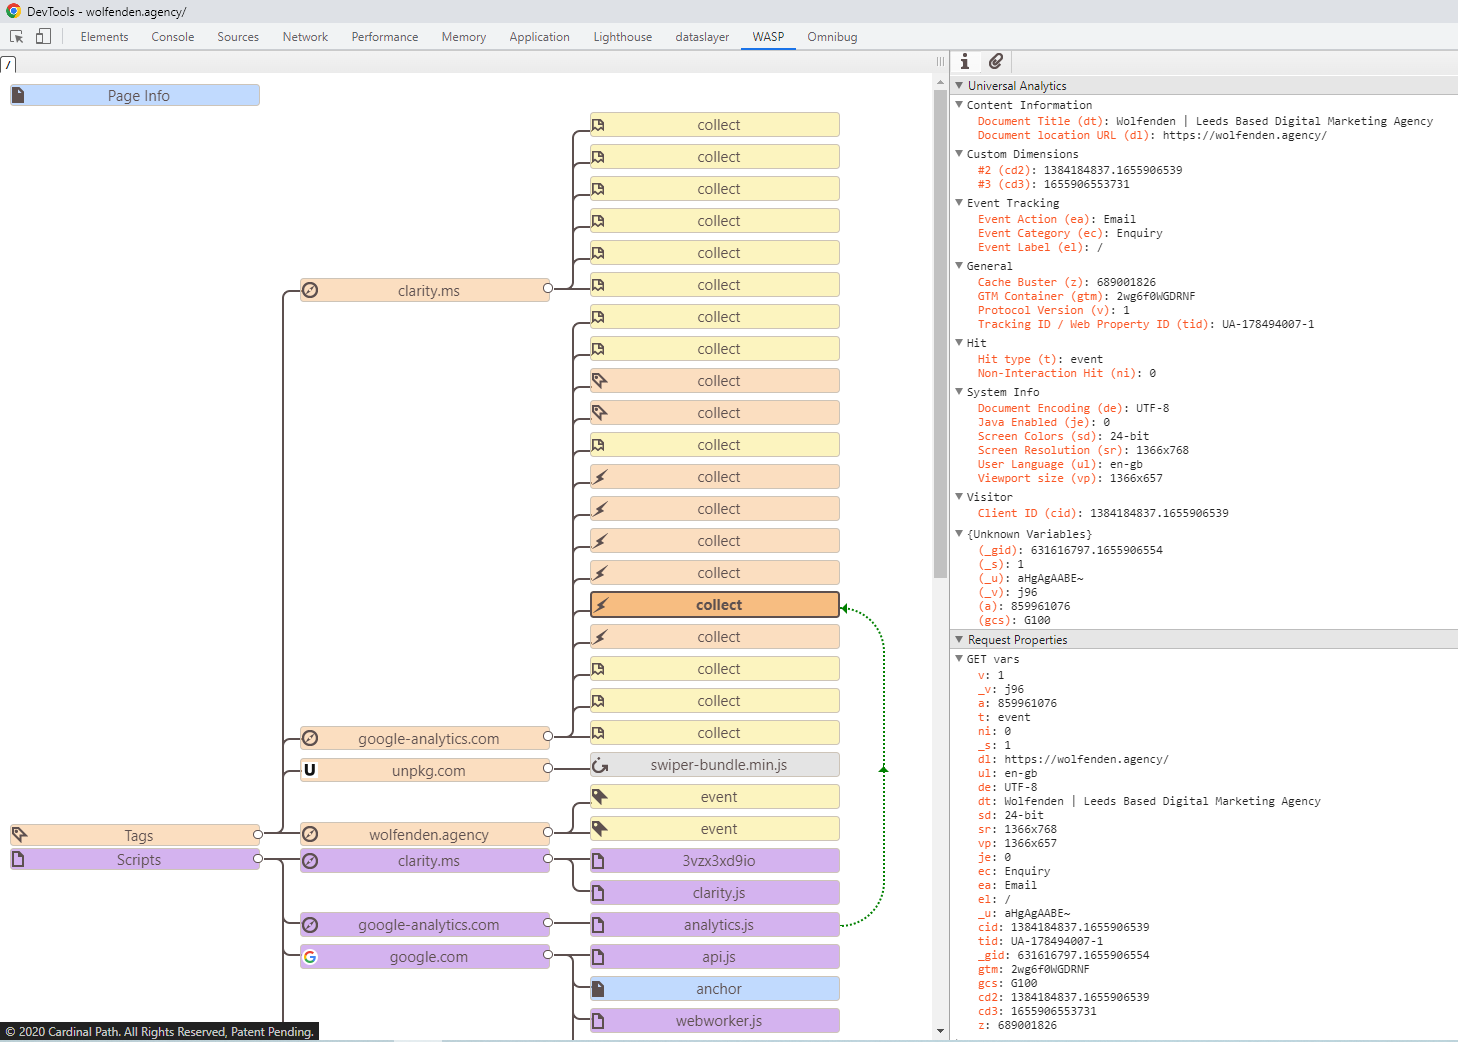
Task: Collapse unpkg.com children via its circle handle
Action: (547, 768)
